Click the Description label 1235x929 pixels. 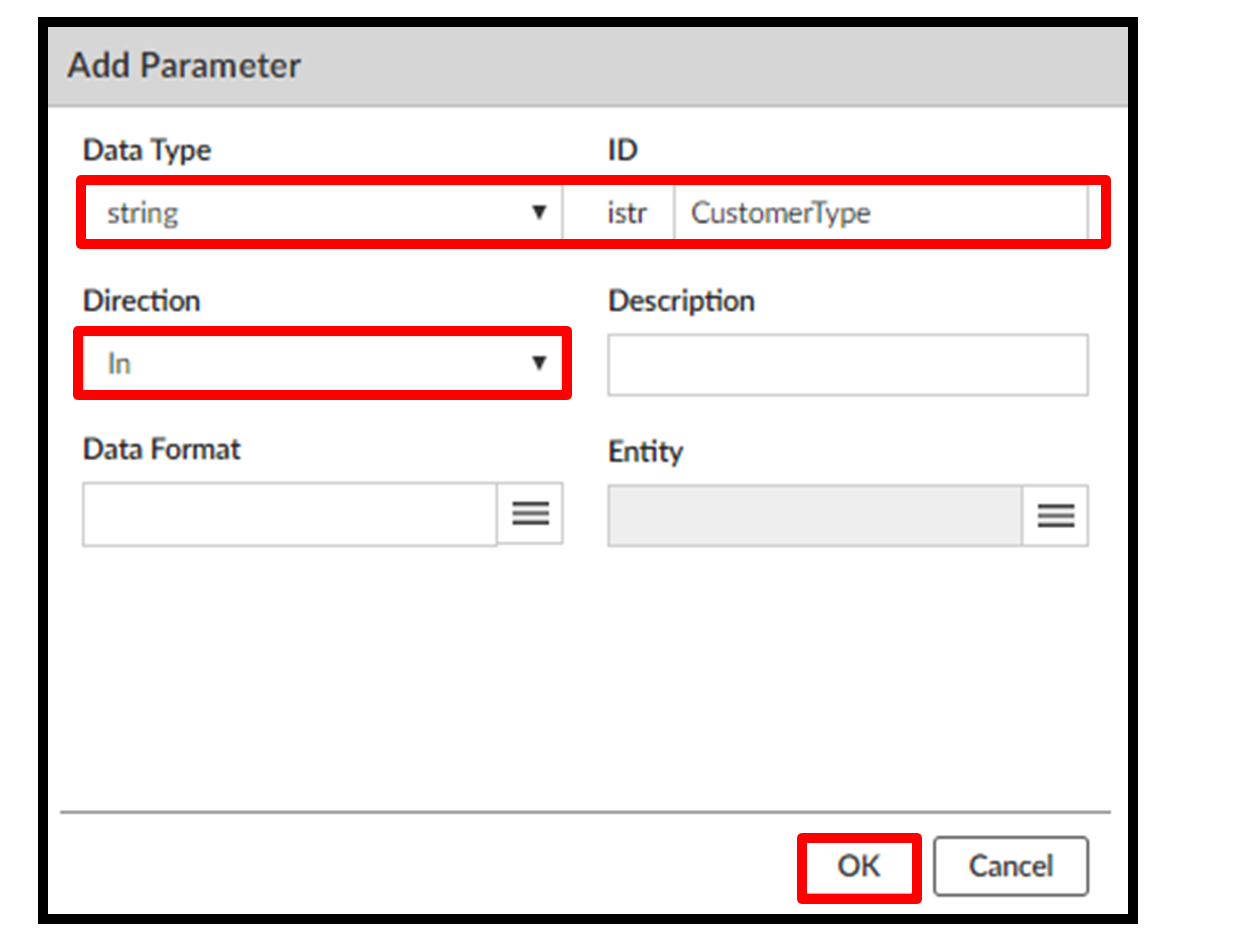pyautogui.click(x=681, y=301)
